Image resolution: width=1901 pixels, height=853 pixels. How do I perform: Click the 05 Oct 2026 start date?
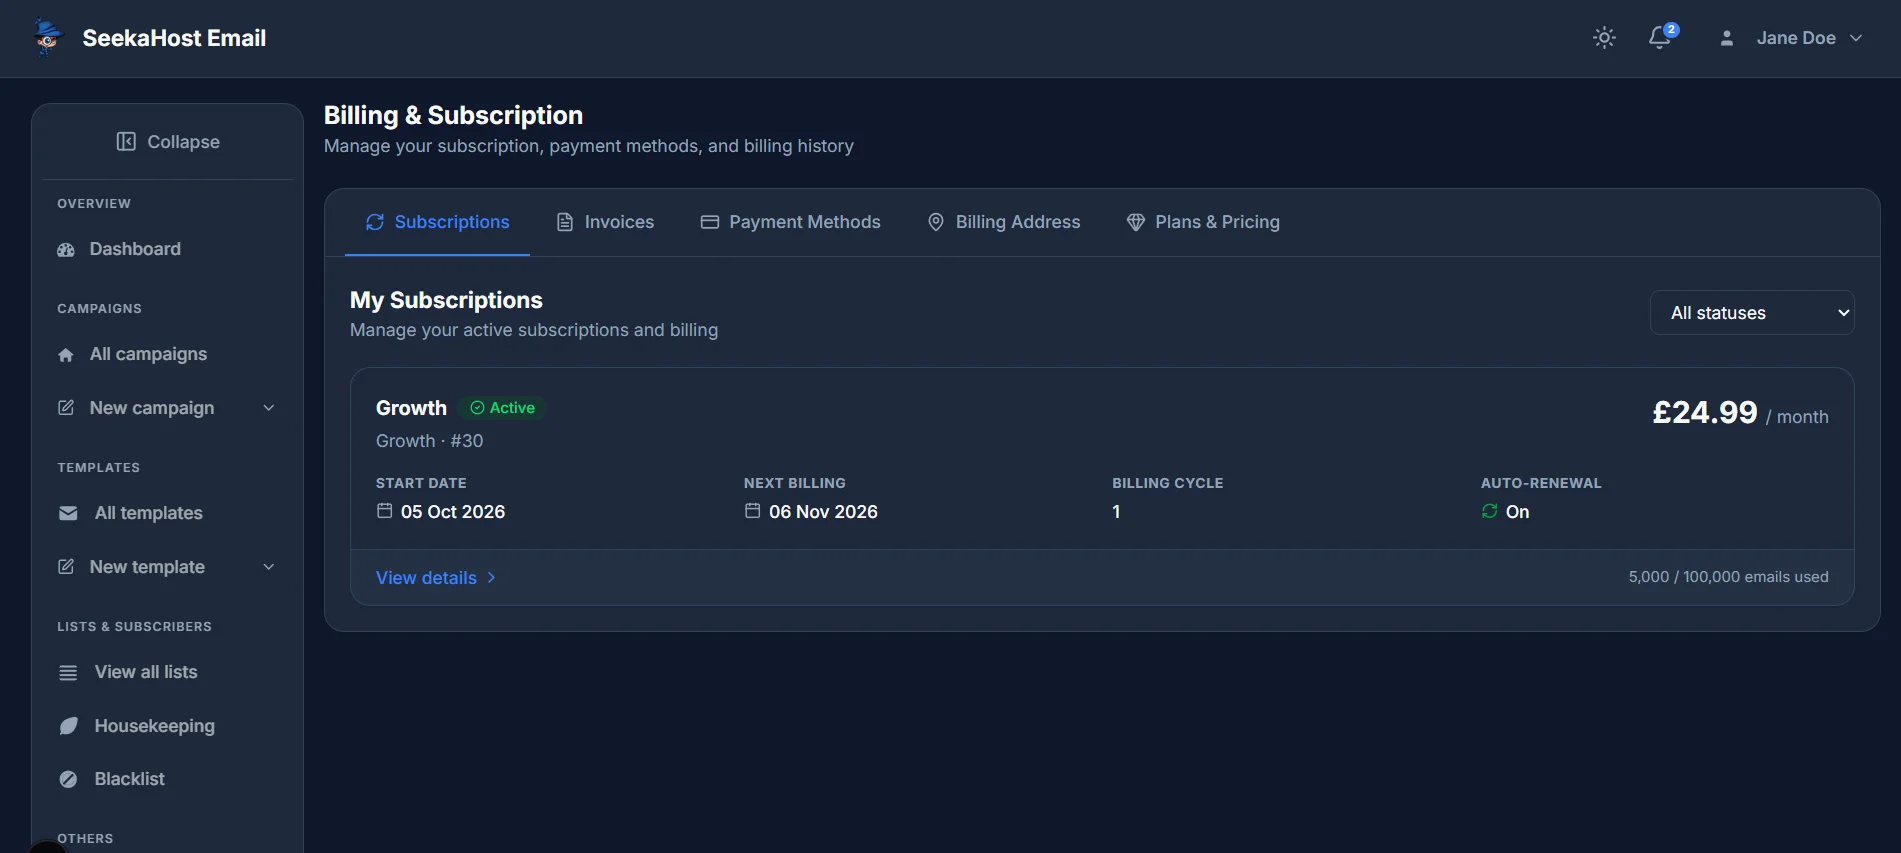coord(453,512)
